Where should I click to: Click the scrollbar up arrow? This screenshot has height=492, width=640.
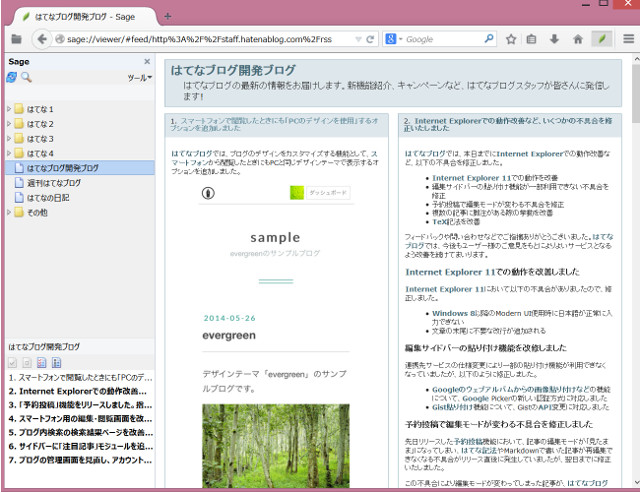click(x=636, y=59)
